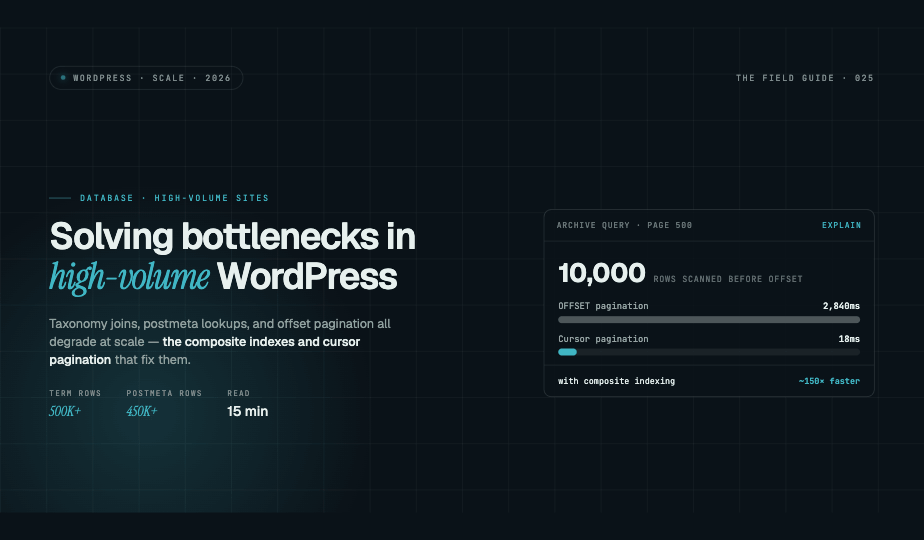Viewport: 924px width, 540px height.
Task: Click 'with composite indexing' text
Action: pyautogui.click(x=616, y=381)
